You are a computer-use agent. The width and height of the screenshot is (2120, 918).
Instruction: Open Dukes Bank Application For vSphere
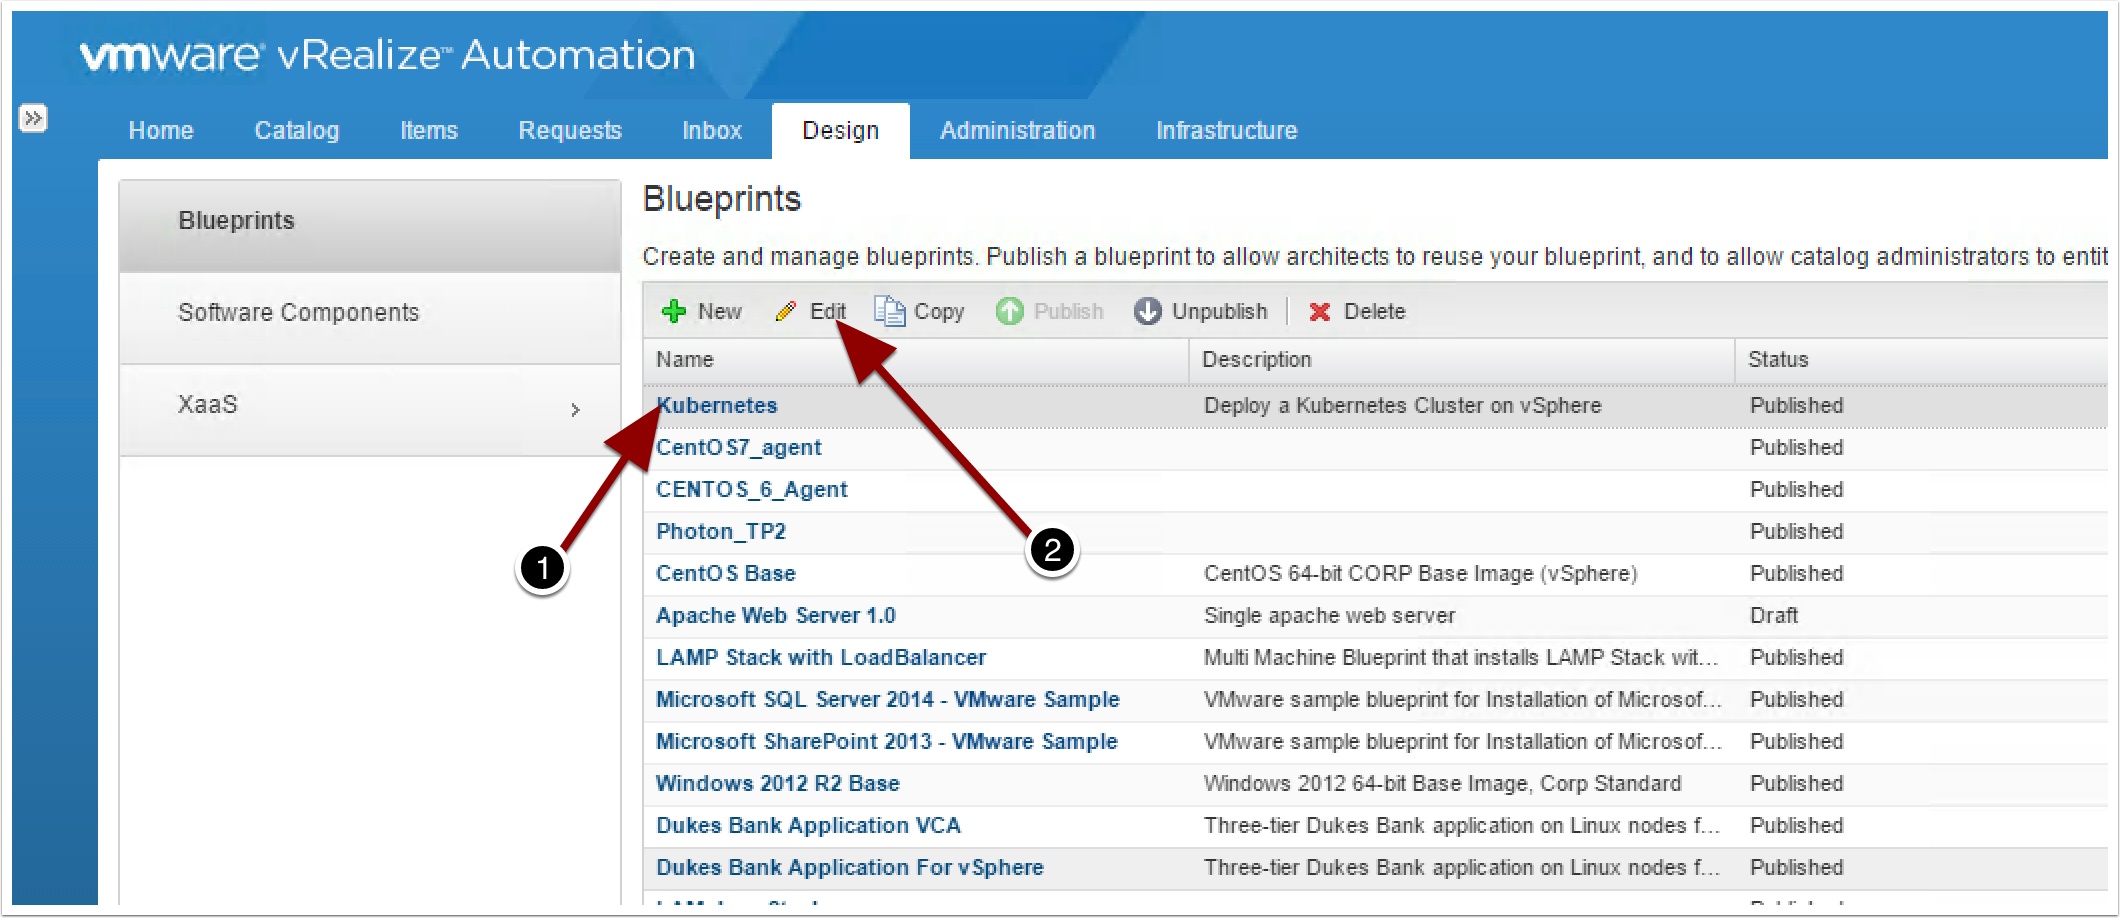(x=850, y=868)
